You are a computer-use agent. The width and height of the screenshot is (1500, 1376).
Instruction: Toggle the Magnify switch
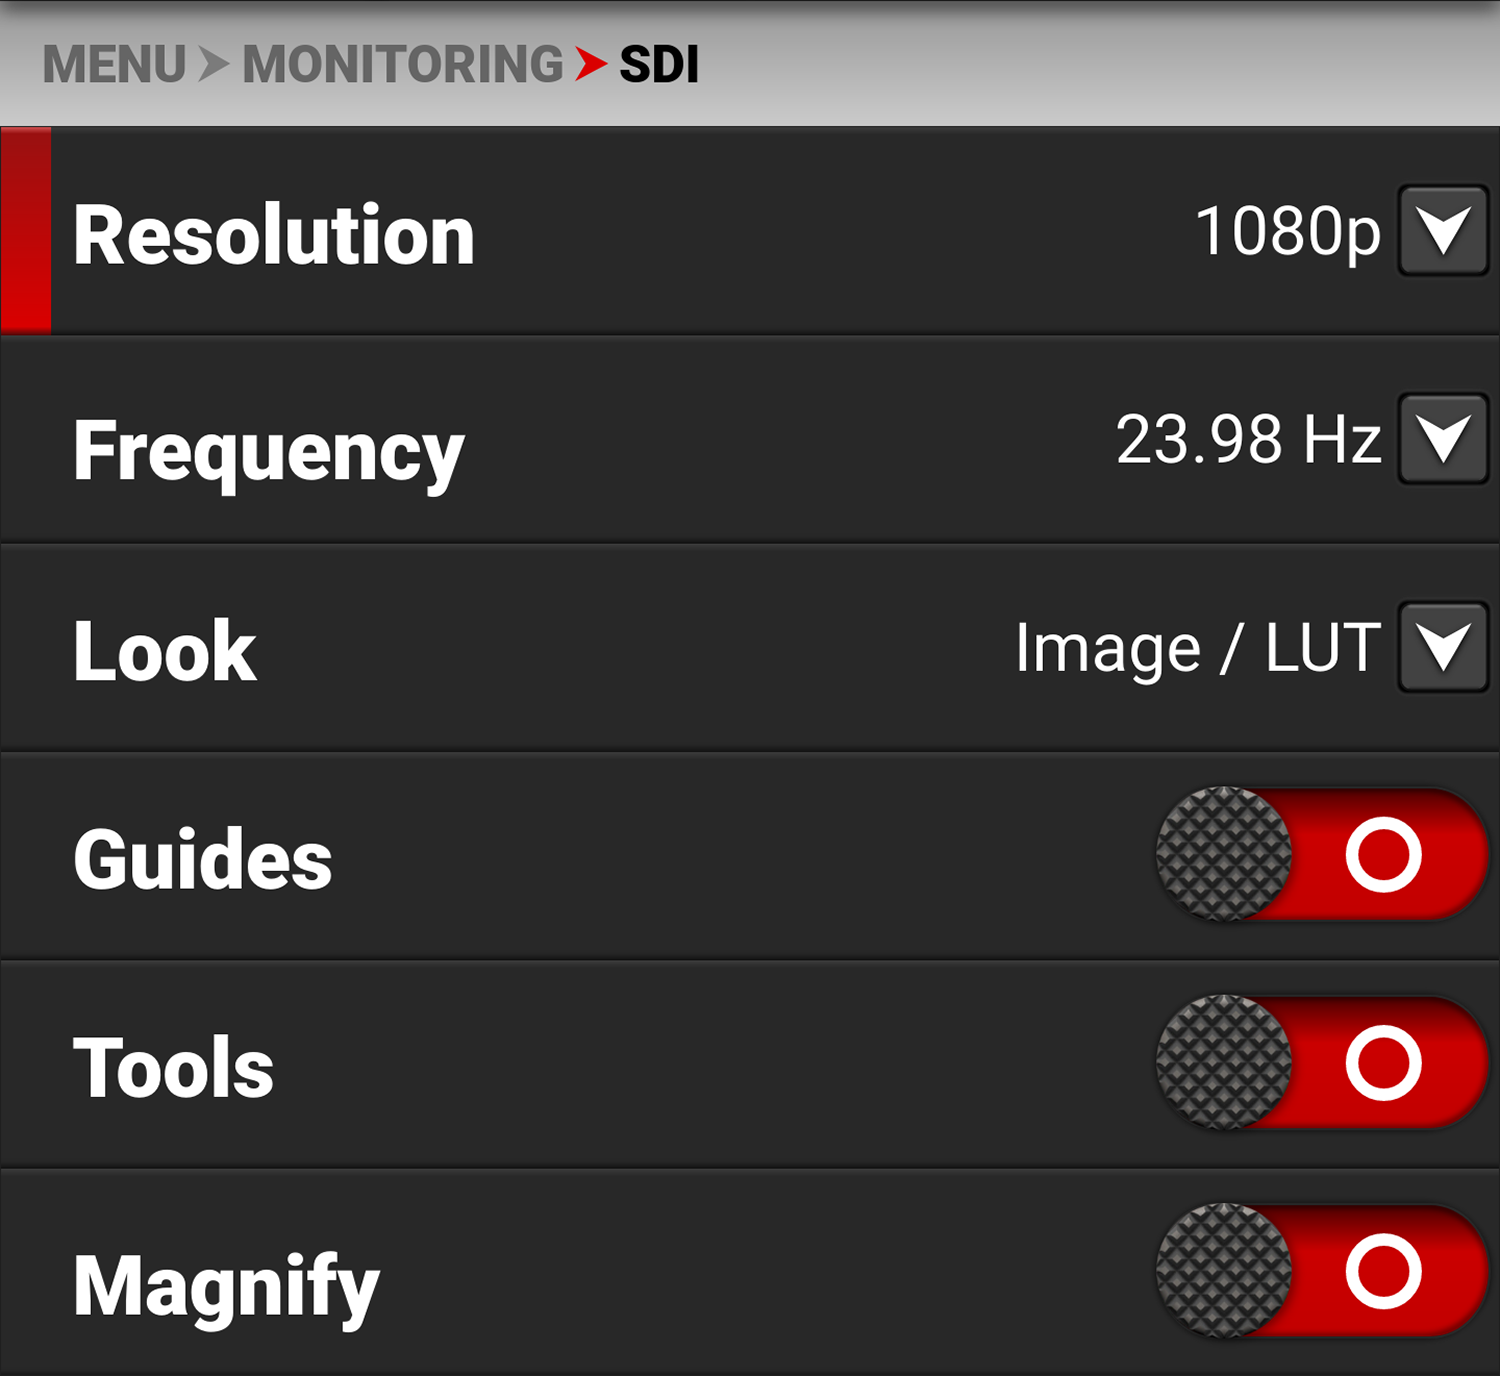coord(1322,1271)
